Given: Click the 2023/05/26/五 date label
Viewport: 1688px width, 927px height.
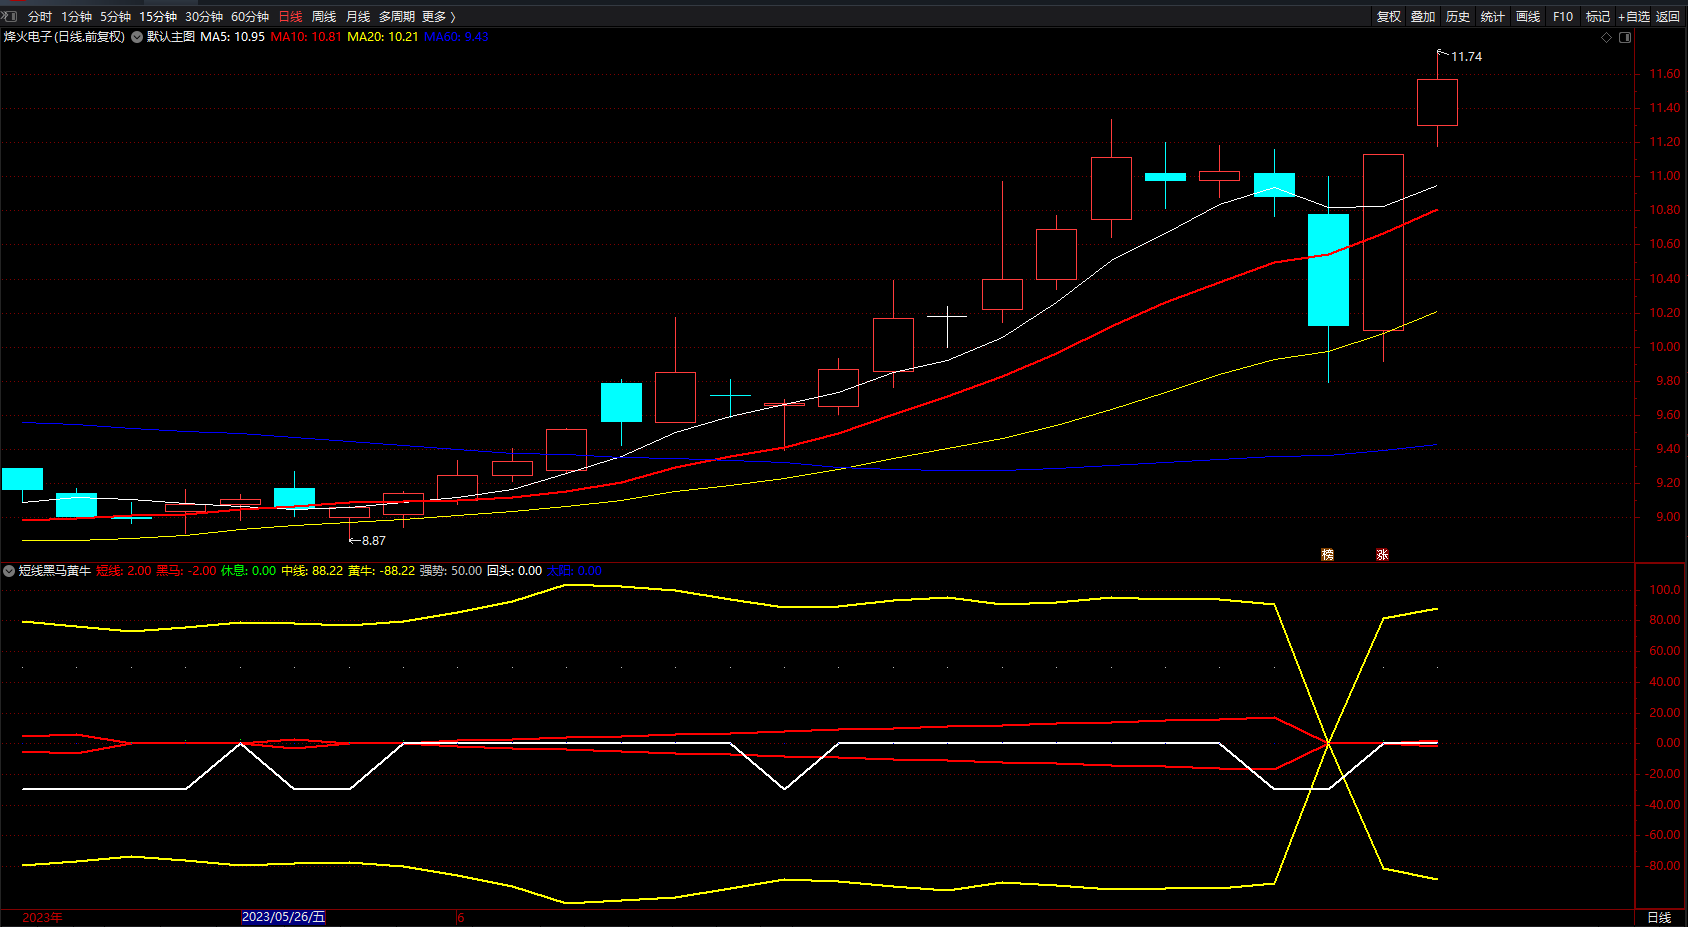Looking at the screenshot, I should point(284,917).
